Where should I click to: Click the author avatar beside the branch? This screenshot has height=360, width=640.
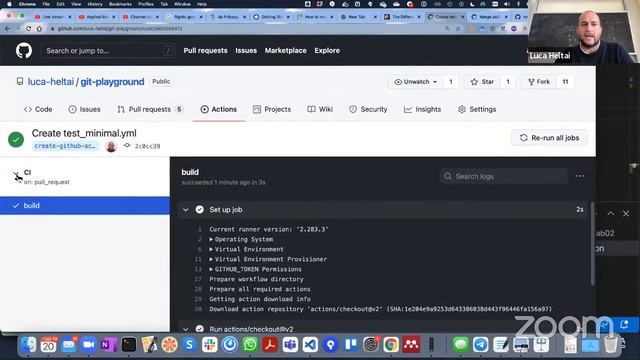[x=111, y=146]
